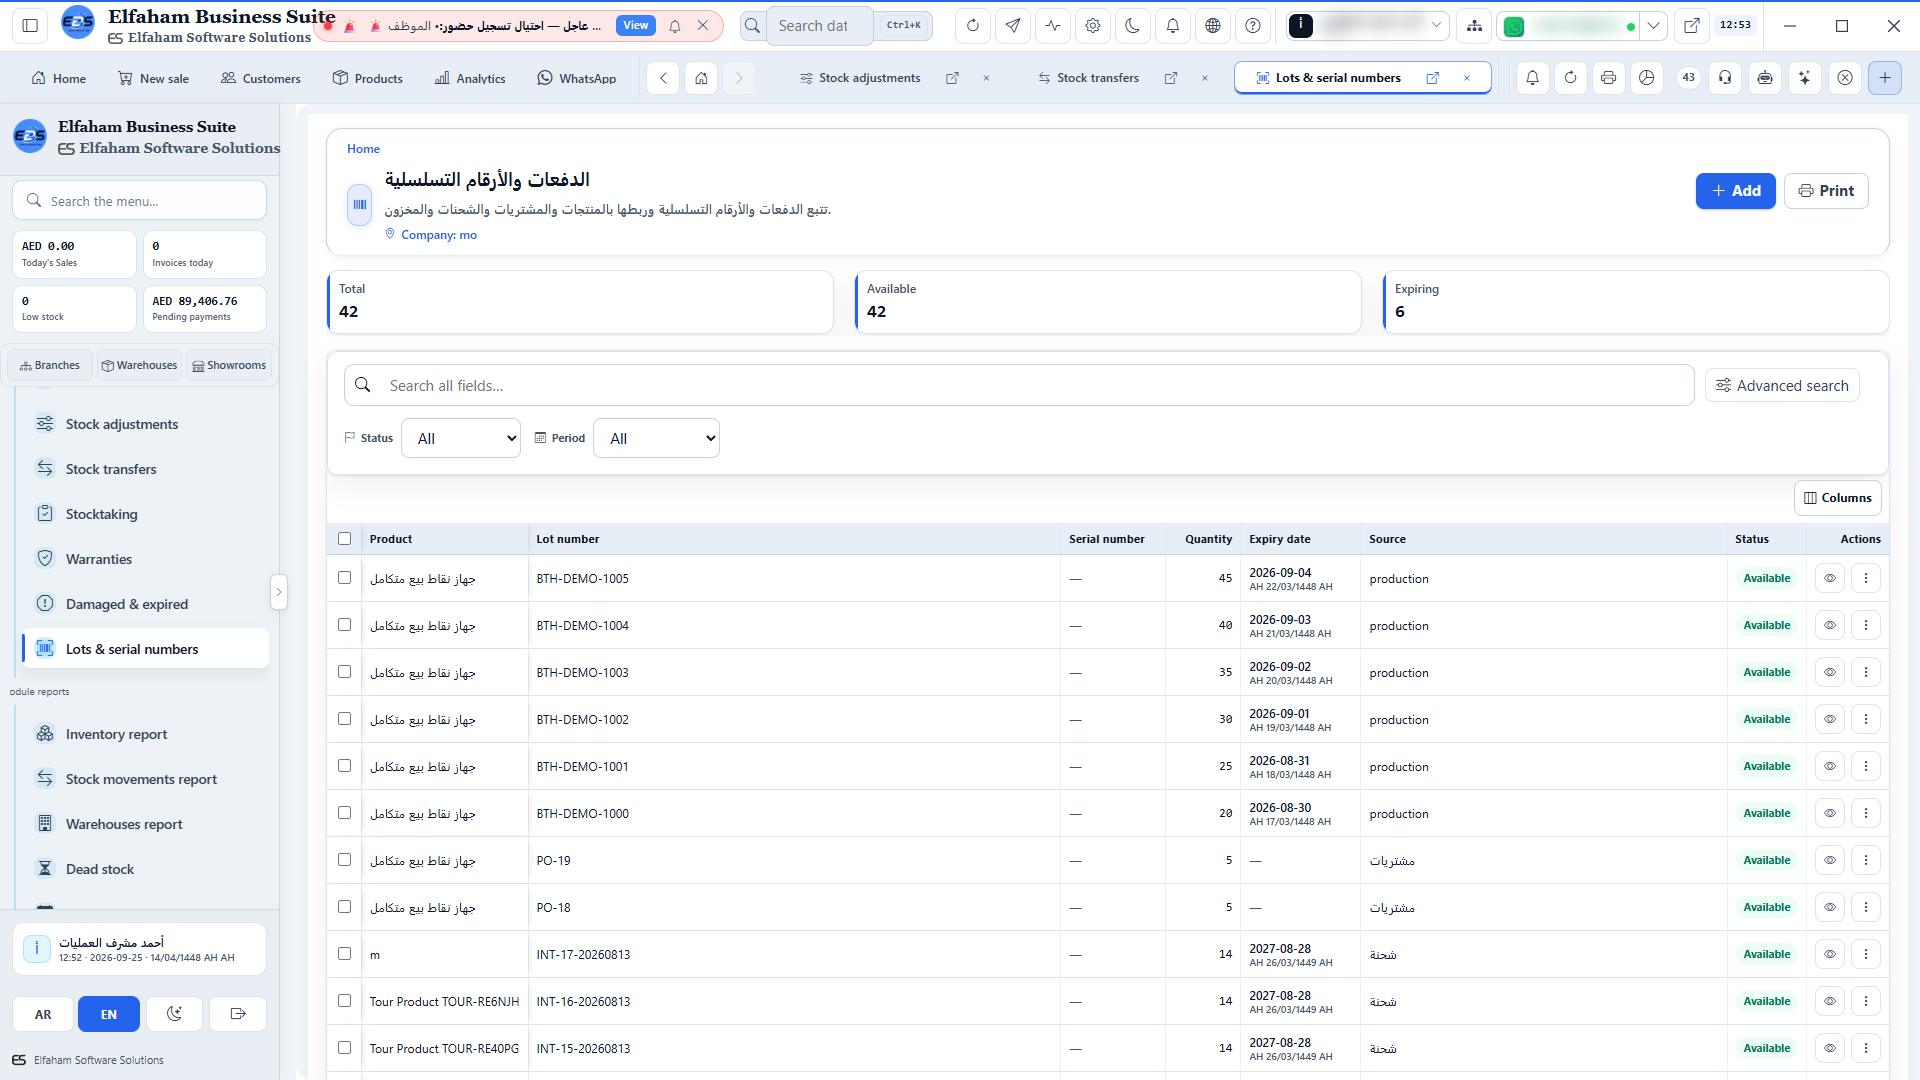Click the printer icon in tab toolbar

point(1608,78)
